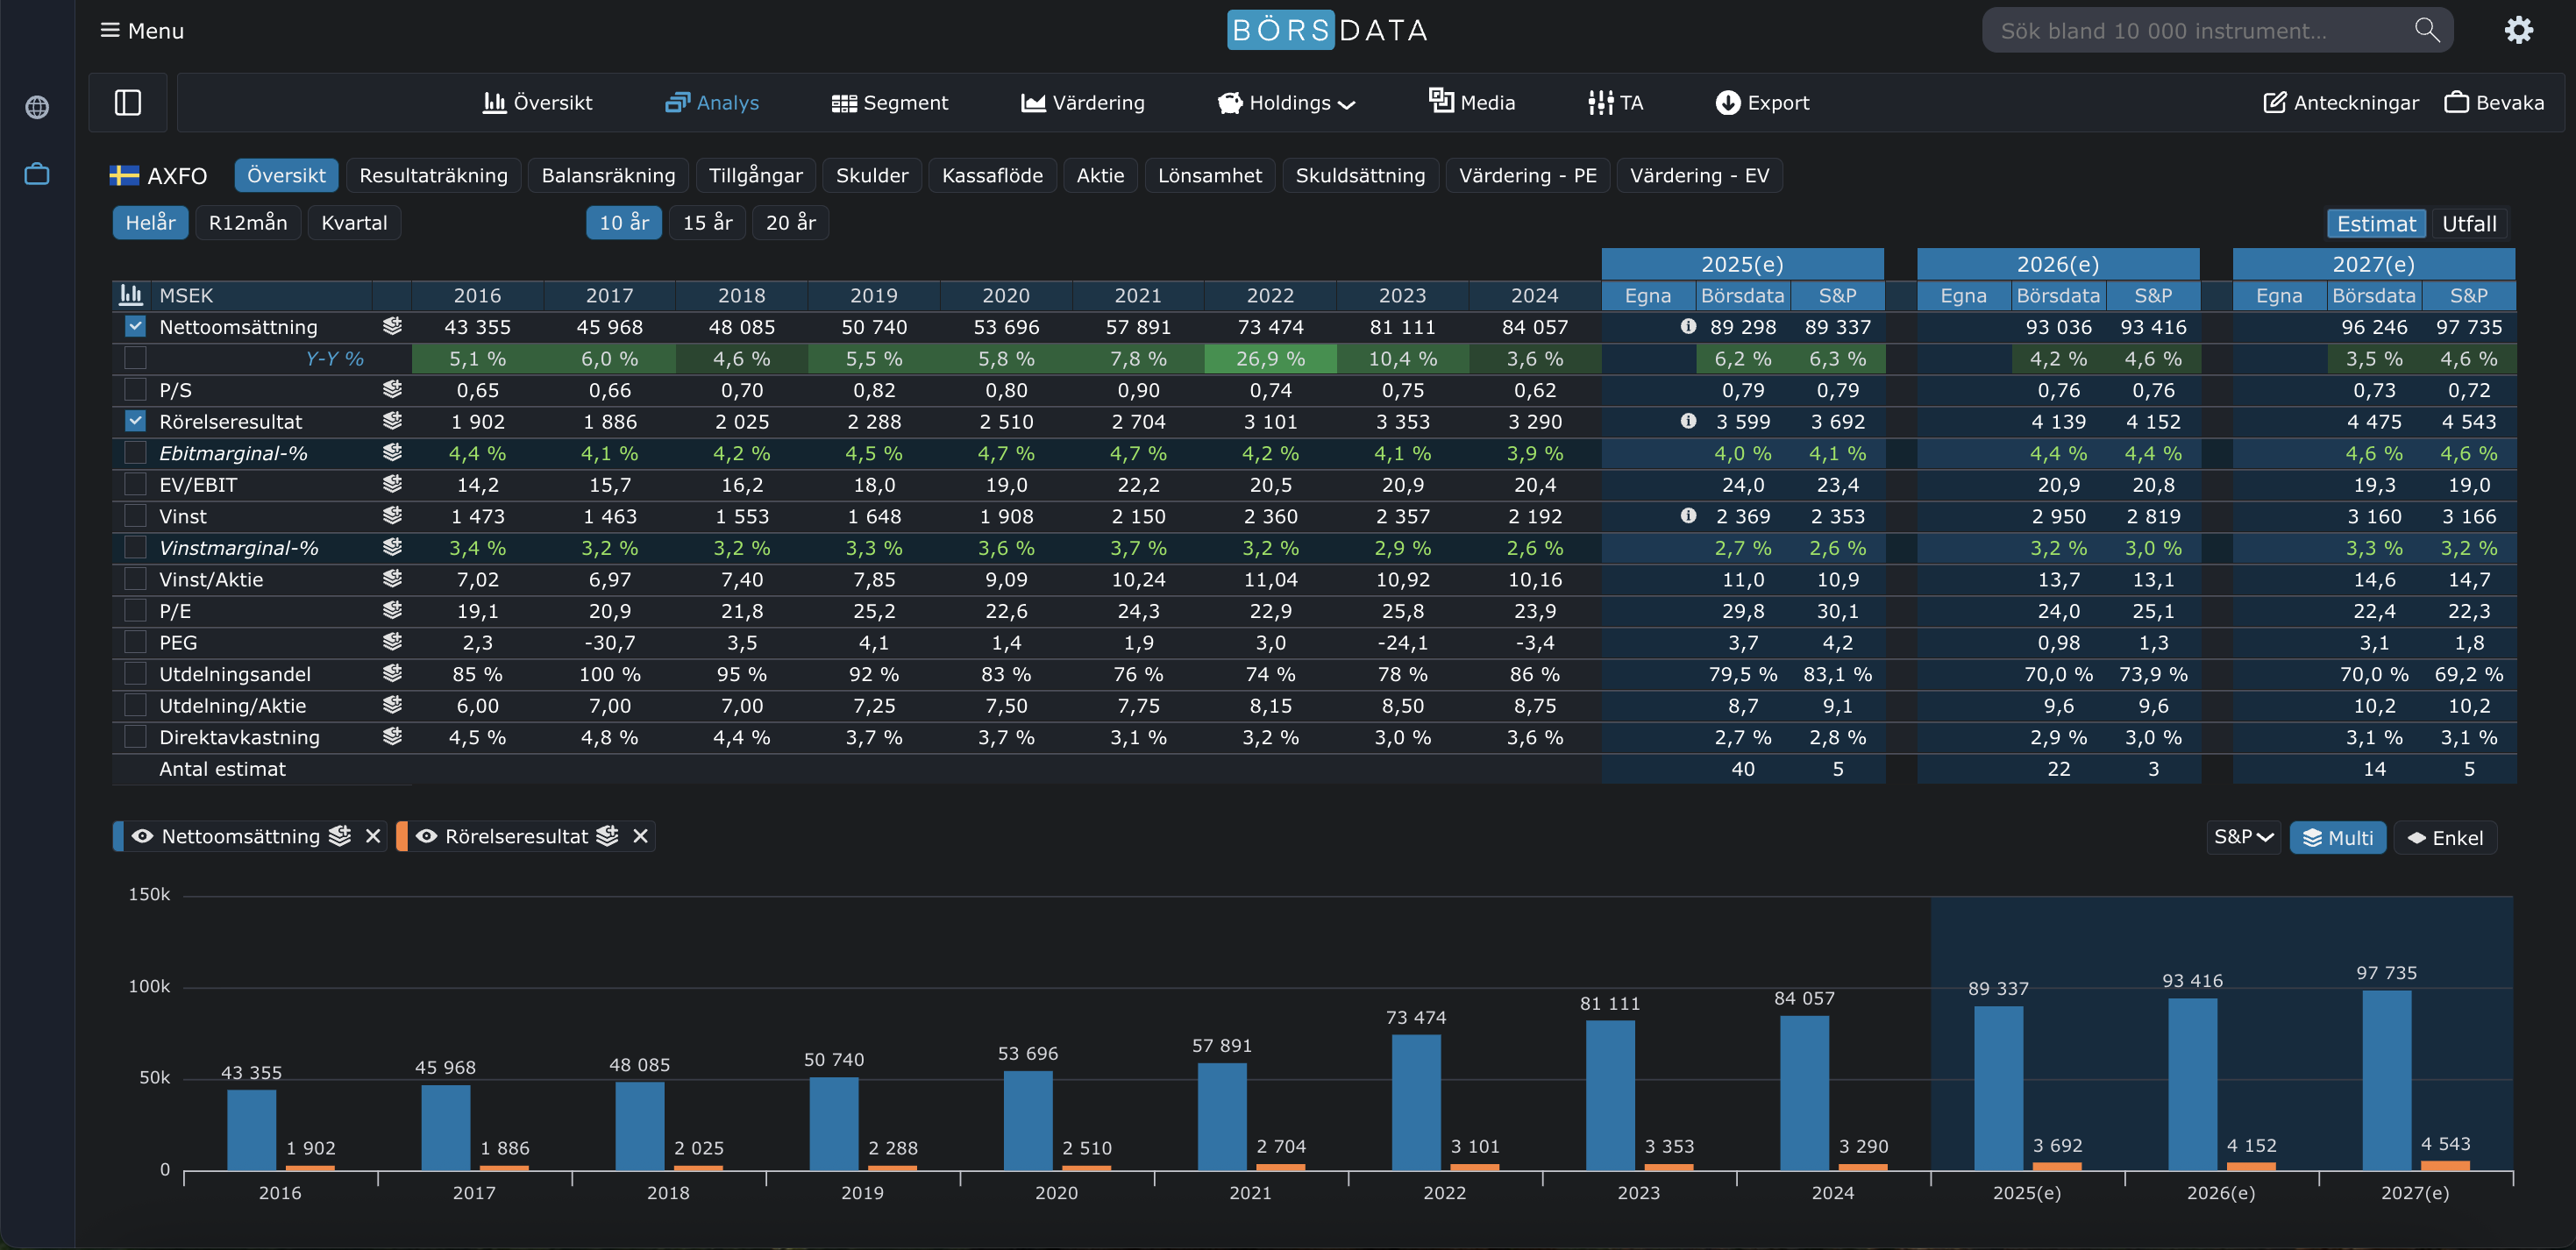Image resolution: width=2576 pixels, height=1250 pixels.
Task: Open the Värdering - PE tab
Action: (x=1527, y=175)
